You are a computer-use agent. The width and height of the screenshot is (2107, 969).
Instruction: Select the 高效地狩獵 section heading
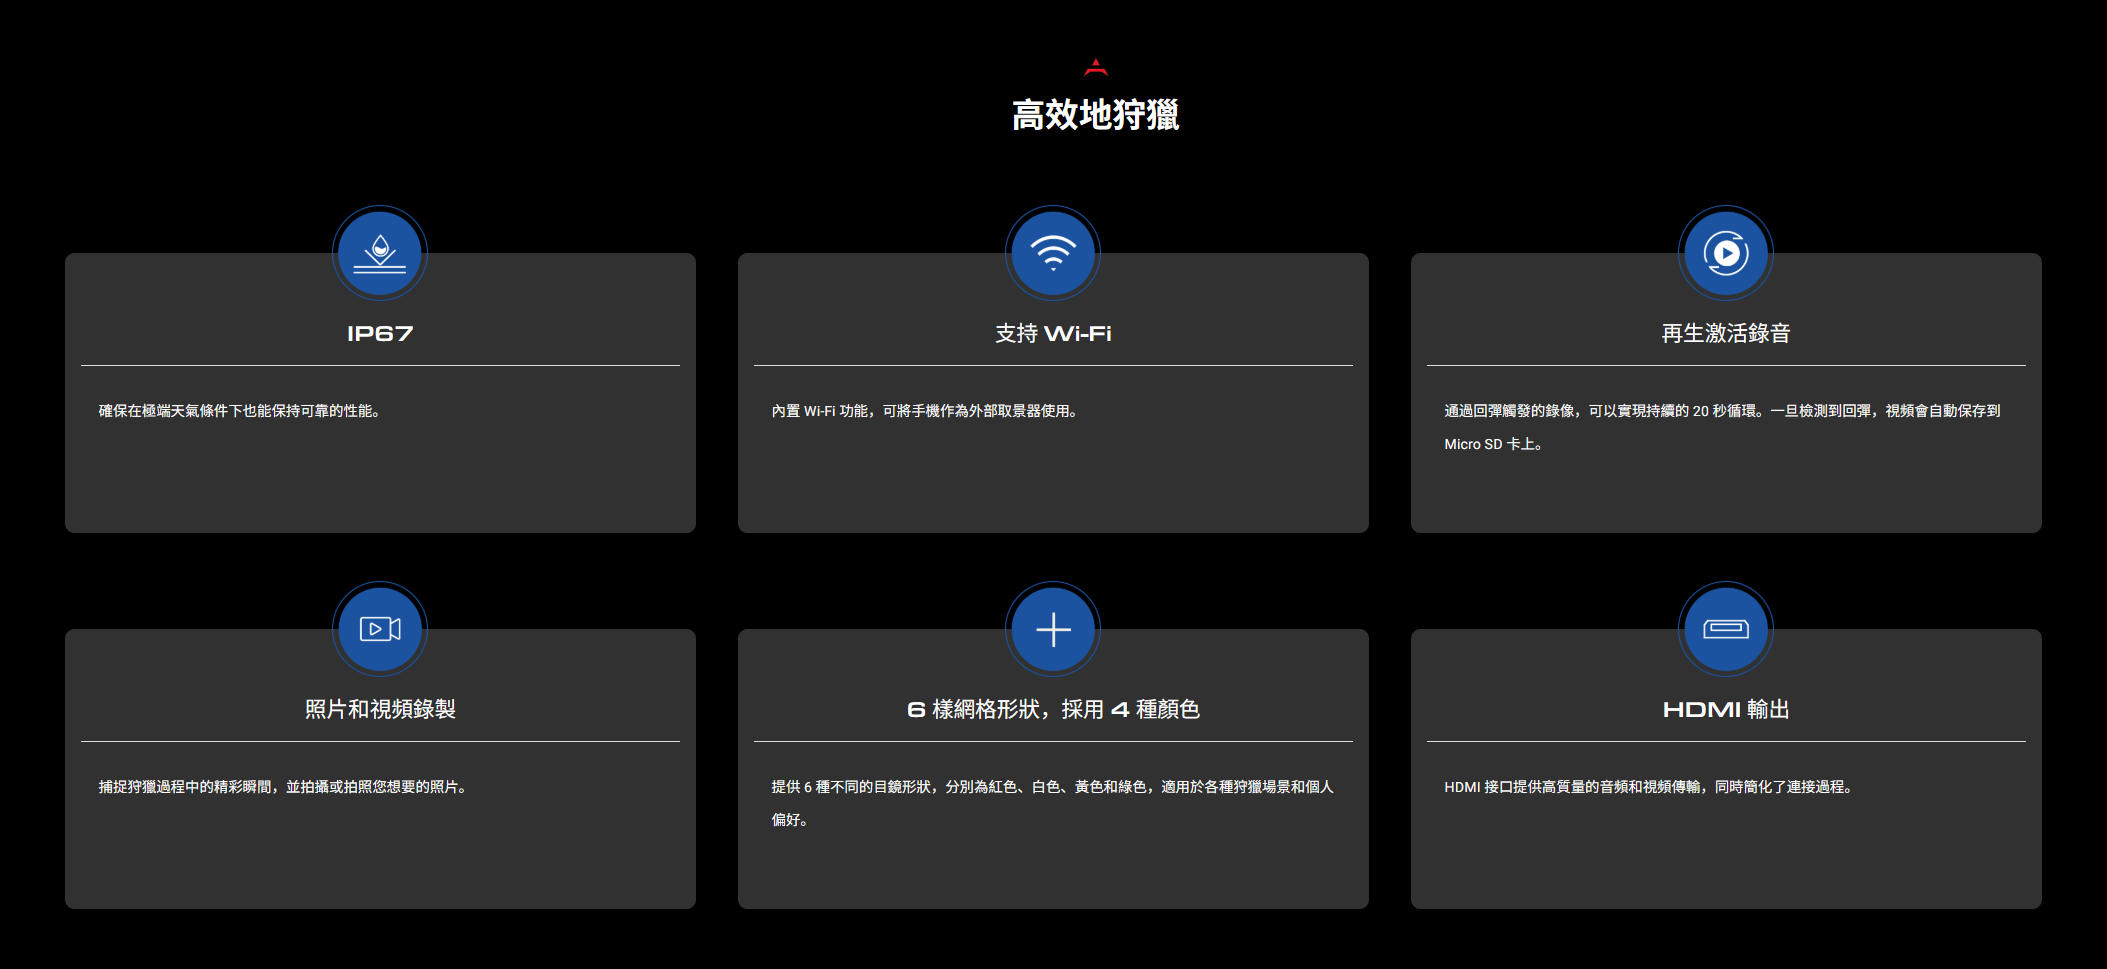coord(1096,115)
